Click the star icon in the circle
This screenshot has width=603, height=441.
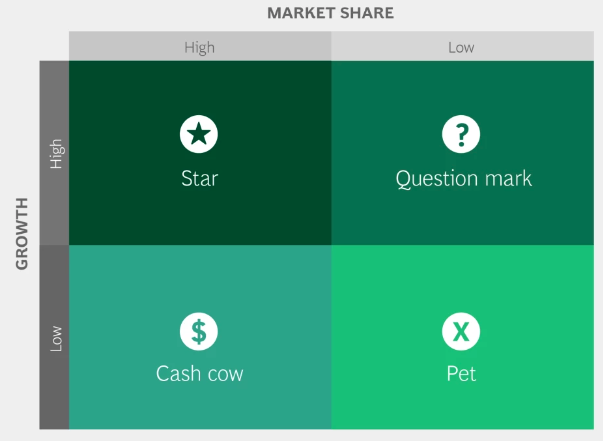click(x=199, y=134)
